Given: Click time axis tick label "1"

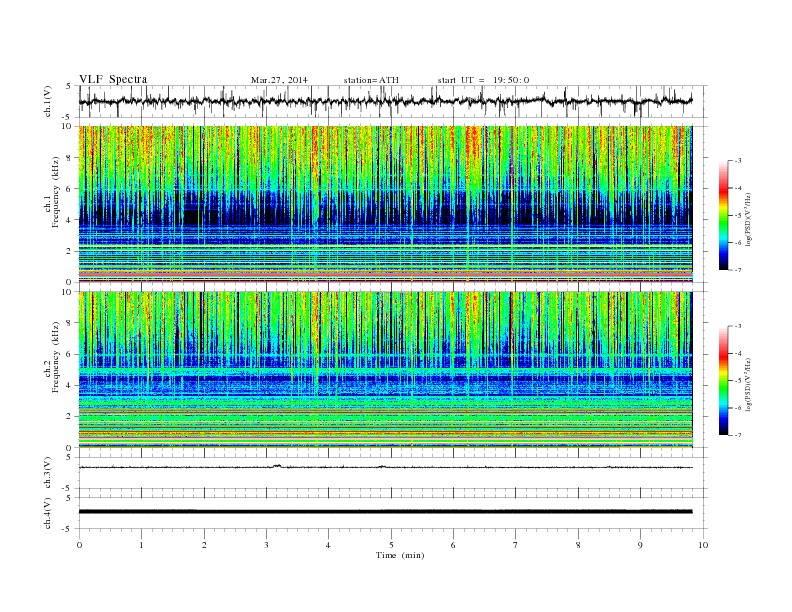Looking at the screenshot, I should (141, 545).
